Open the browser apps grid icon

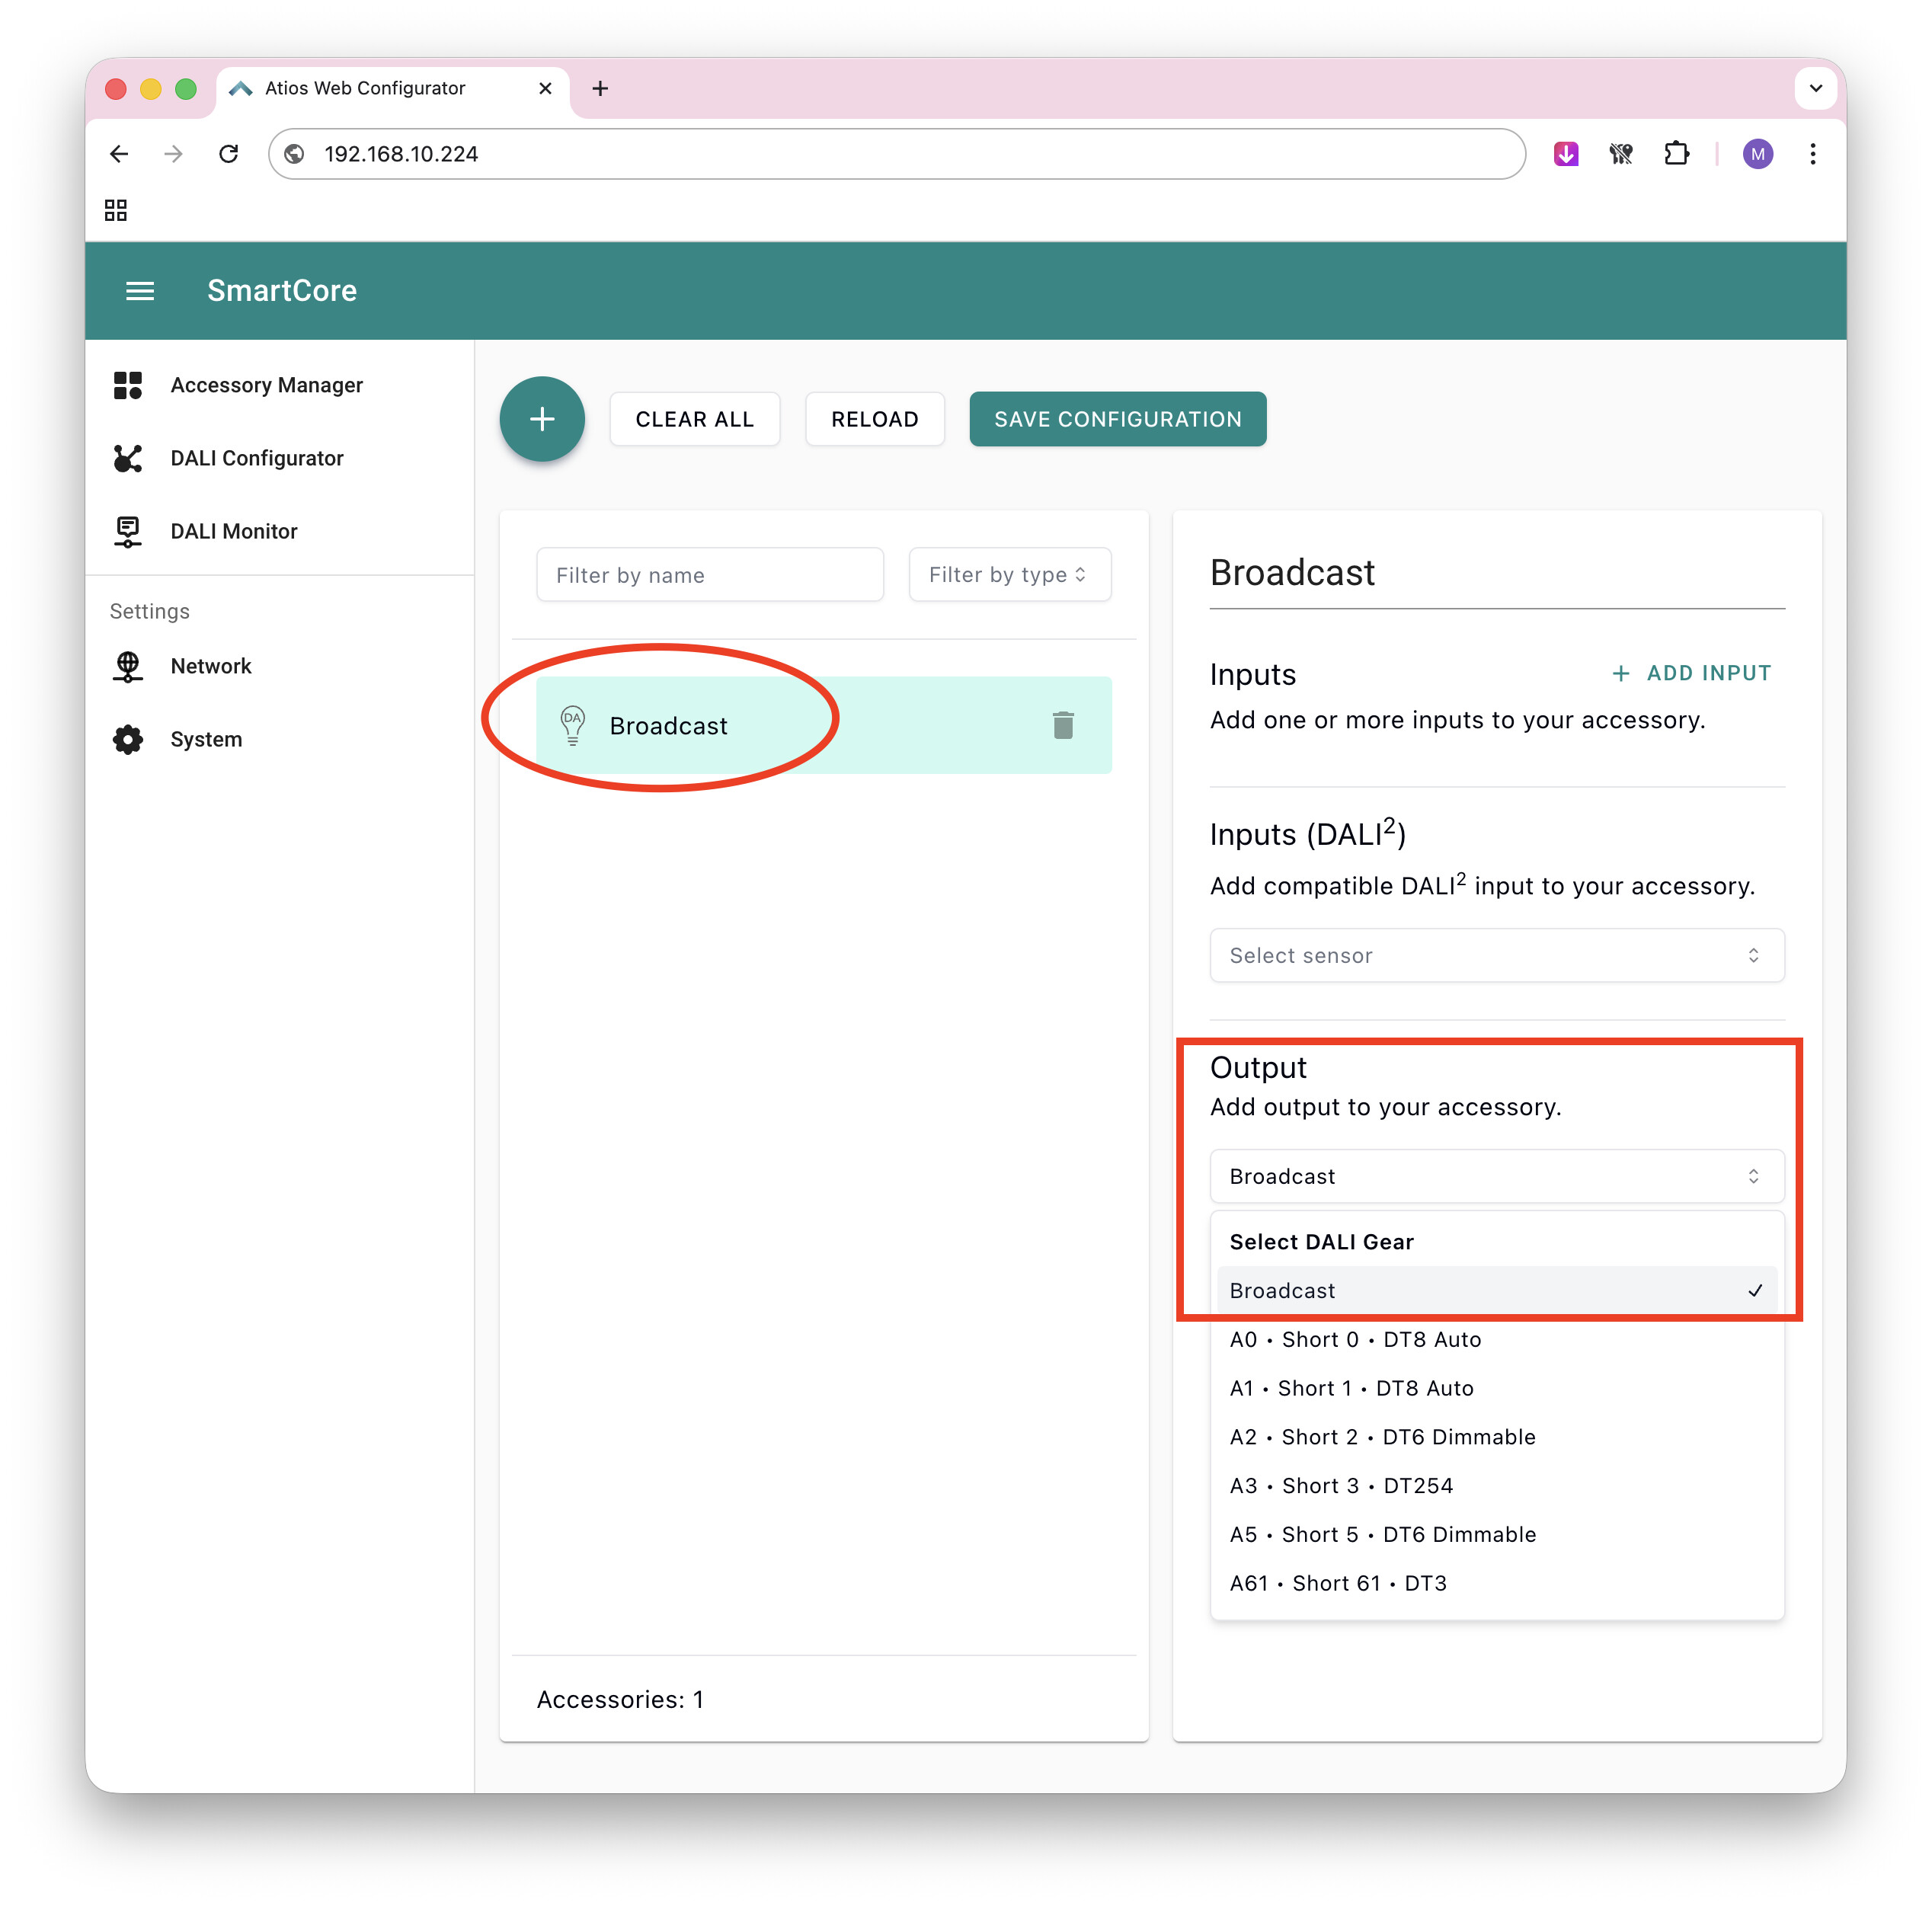[x=116, y=210]
